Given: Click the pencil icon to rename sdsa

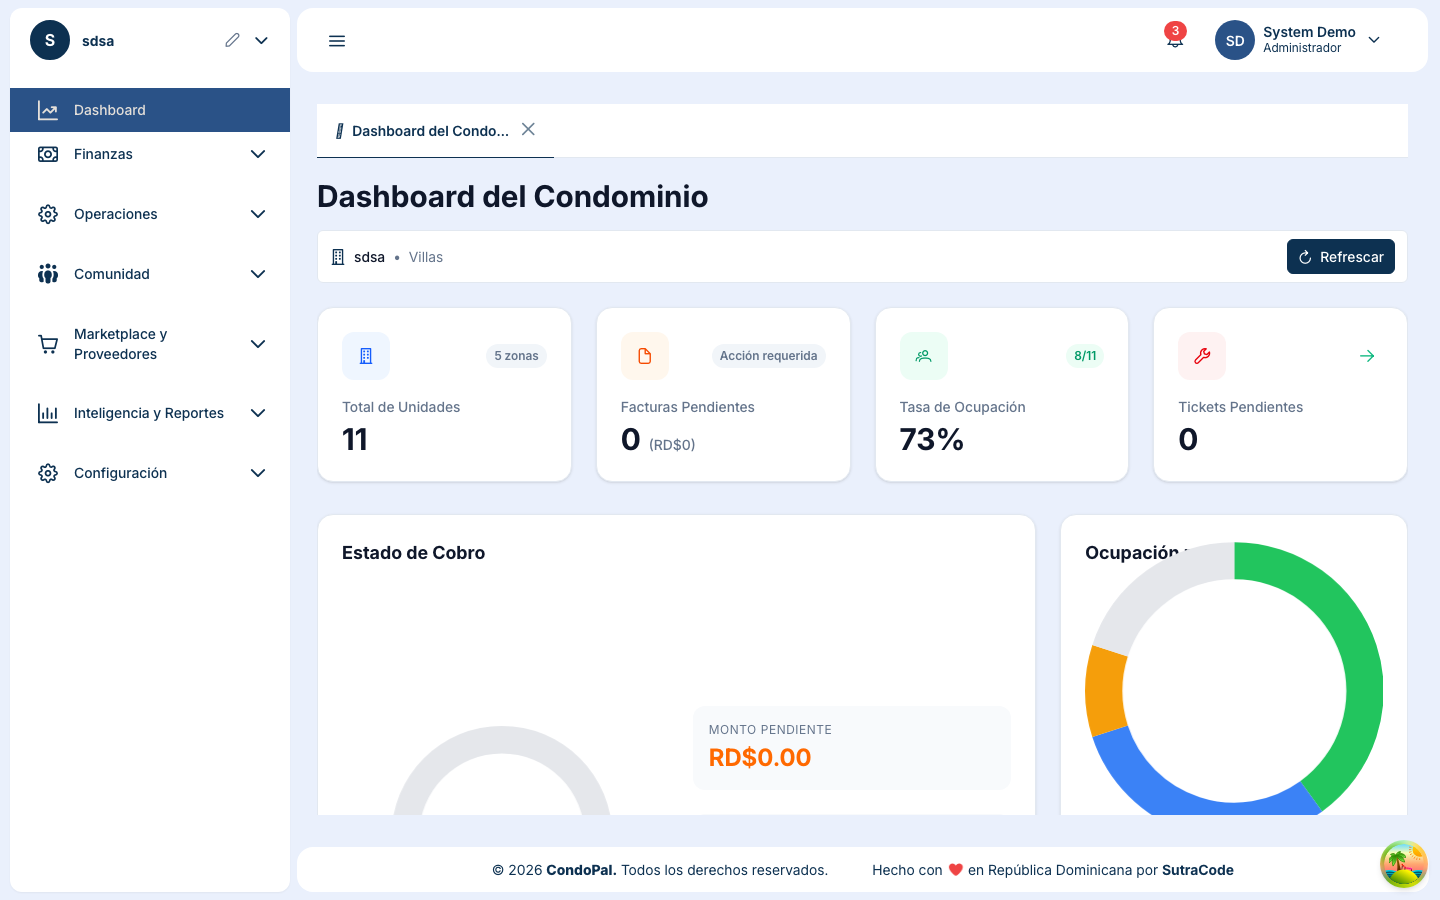Looking at the screenshot, I should [x=232, y=39].
